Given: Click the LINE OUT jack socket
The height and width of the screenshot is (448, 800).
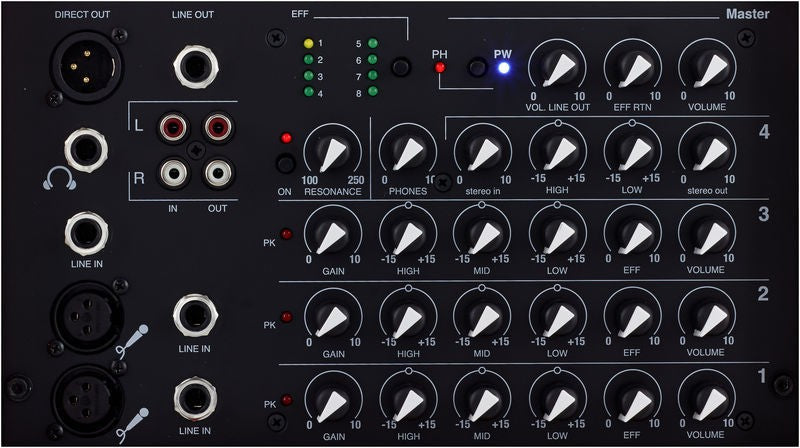Looking at the screenshot, I should tap(195, 66).
